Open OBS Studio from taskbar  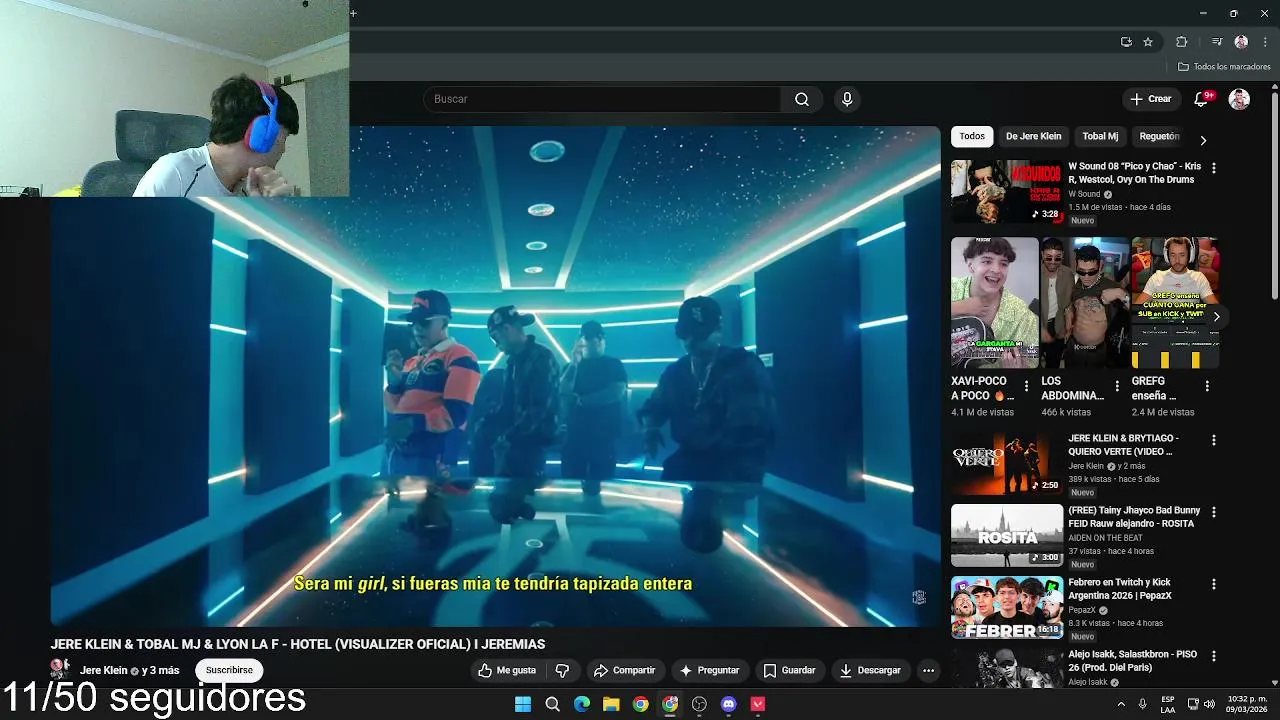pyautogui.click(x=699, y=704)
